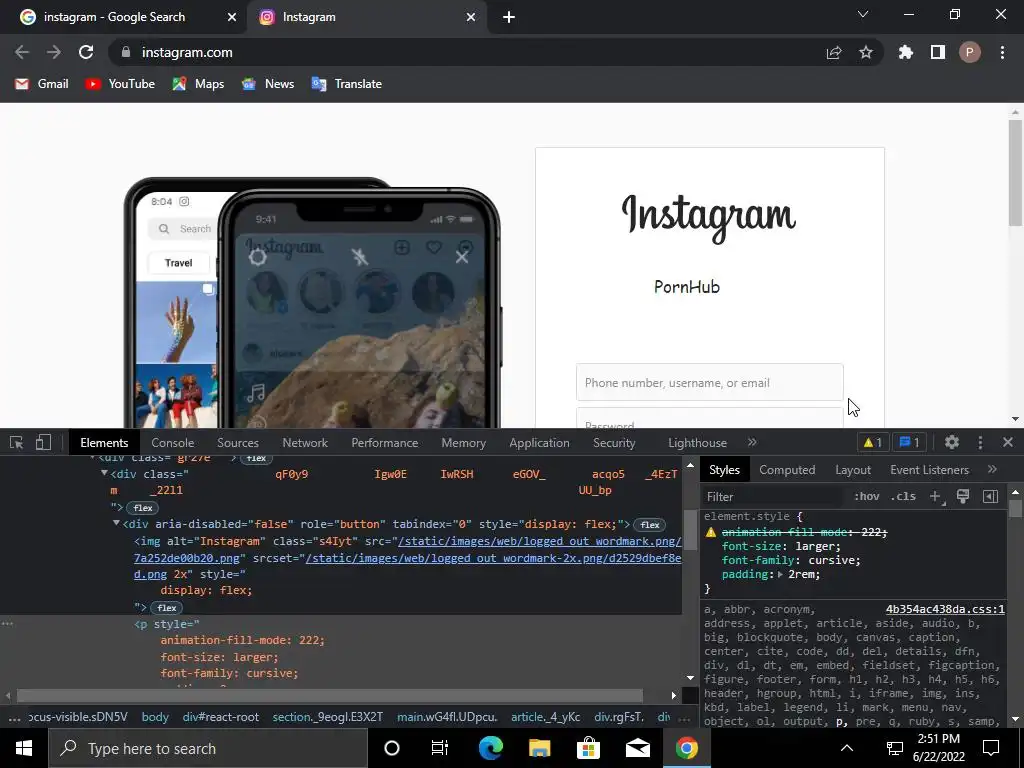
Task: Open the Chrome three-dot menu
Action: 1002,52
